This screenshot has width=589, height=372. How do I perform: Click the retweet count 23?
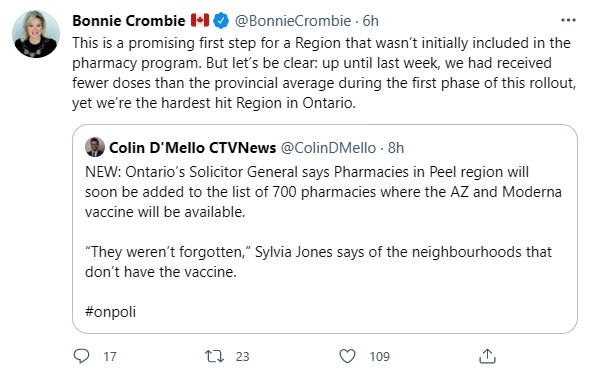pos(242,356)
